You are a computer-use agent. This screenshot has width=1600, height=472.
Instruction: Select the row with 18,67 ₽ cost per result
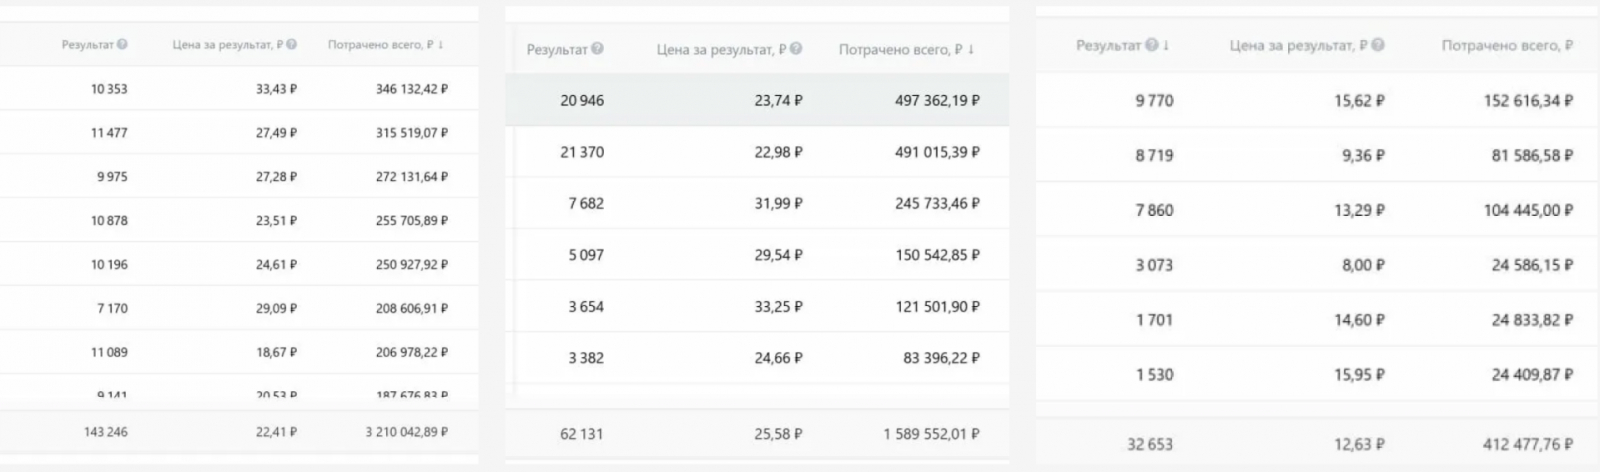pyautogui.click(x=238, y=352)
